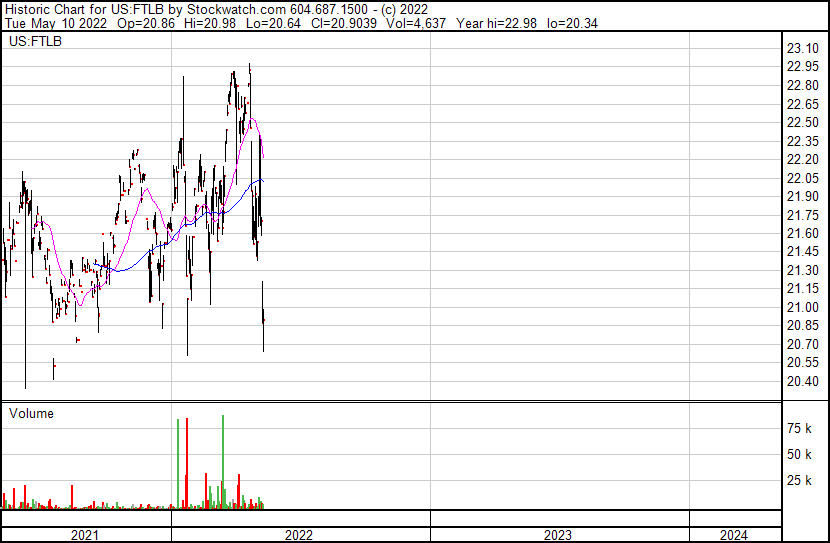Select the 2023 year label
The height and width of the screenshot is (543, 830).
coord(558,535)
